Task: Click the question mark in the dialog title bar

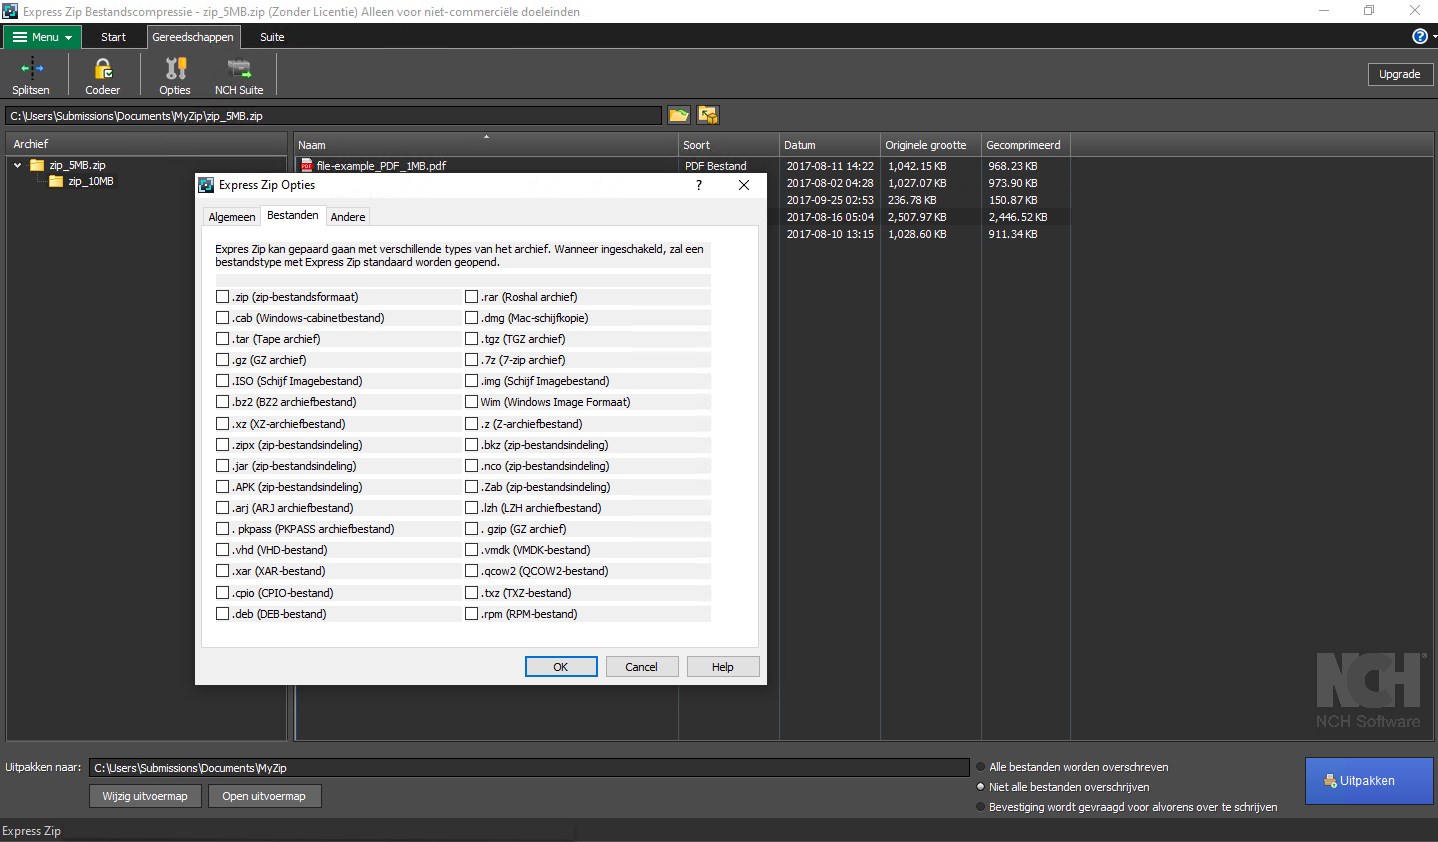Action: coord(699,185)
